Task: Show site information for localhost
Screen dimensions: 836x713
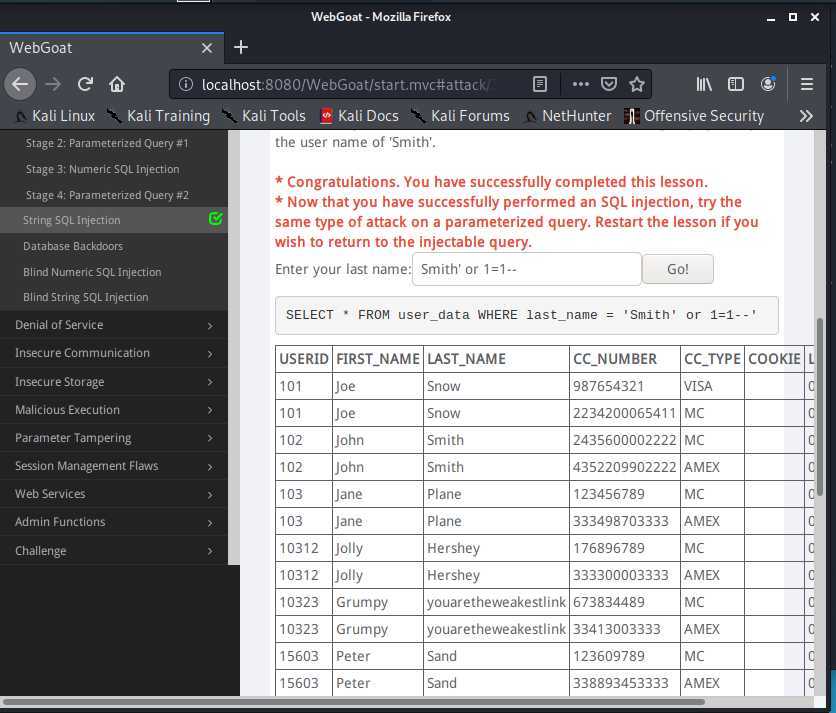Action: point(185,84)
